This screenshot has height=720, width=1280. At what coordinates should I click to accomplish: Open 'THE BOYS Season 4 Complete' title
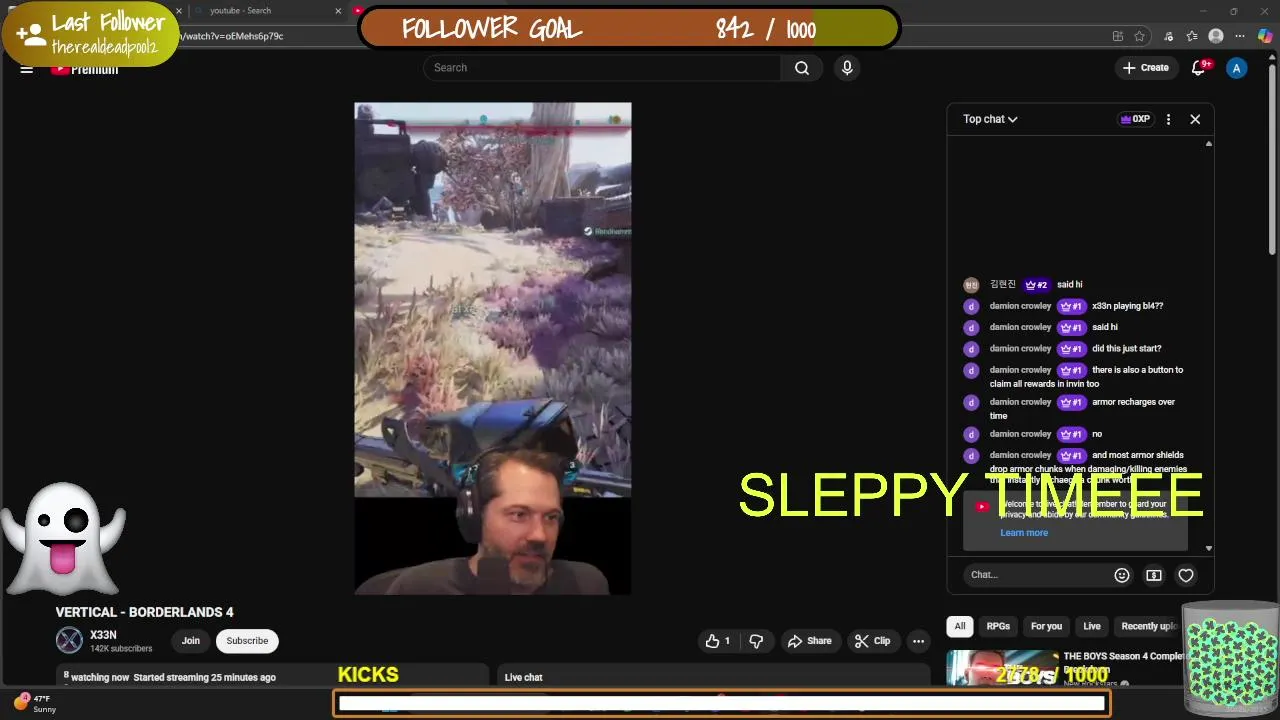[x=1123, y=657]
